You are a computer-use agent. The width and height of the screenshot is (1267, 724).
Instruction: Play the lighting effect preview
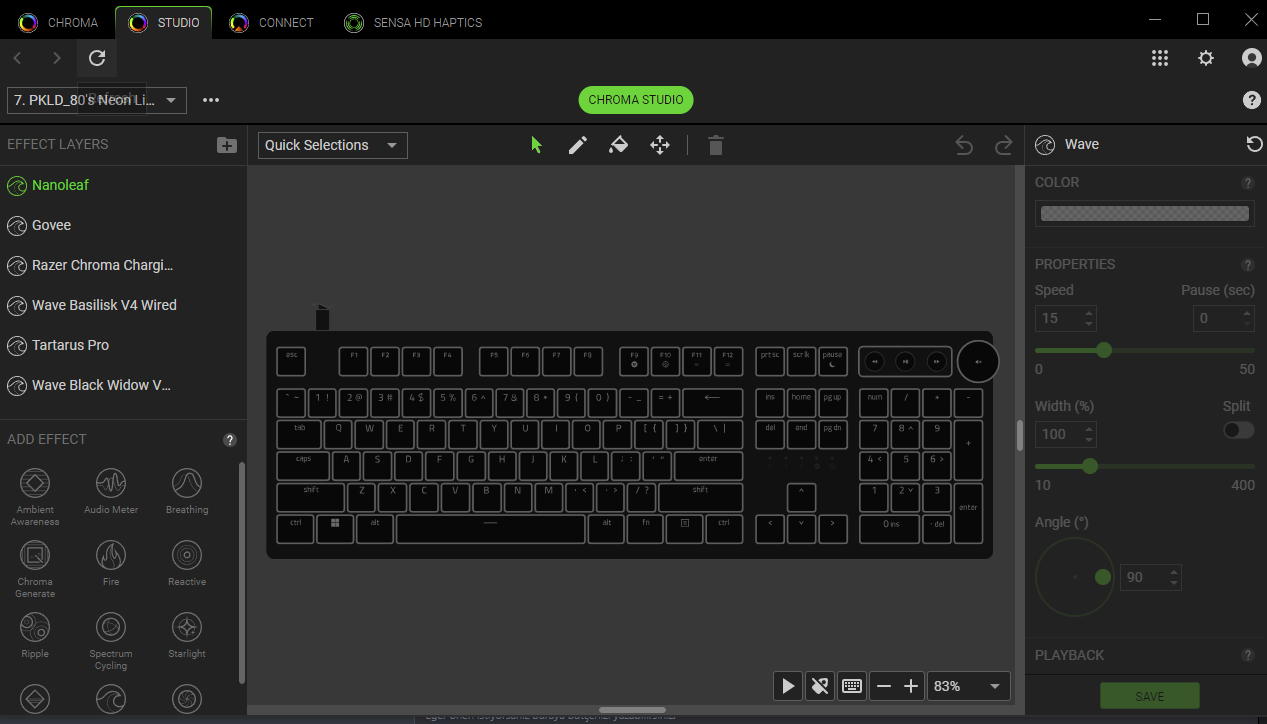point(788,686)
